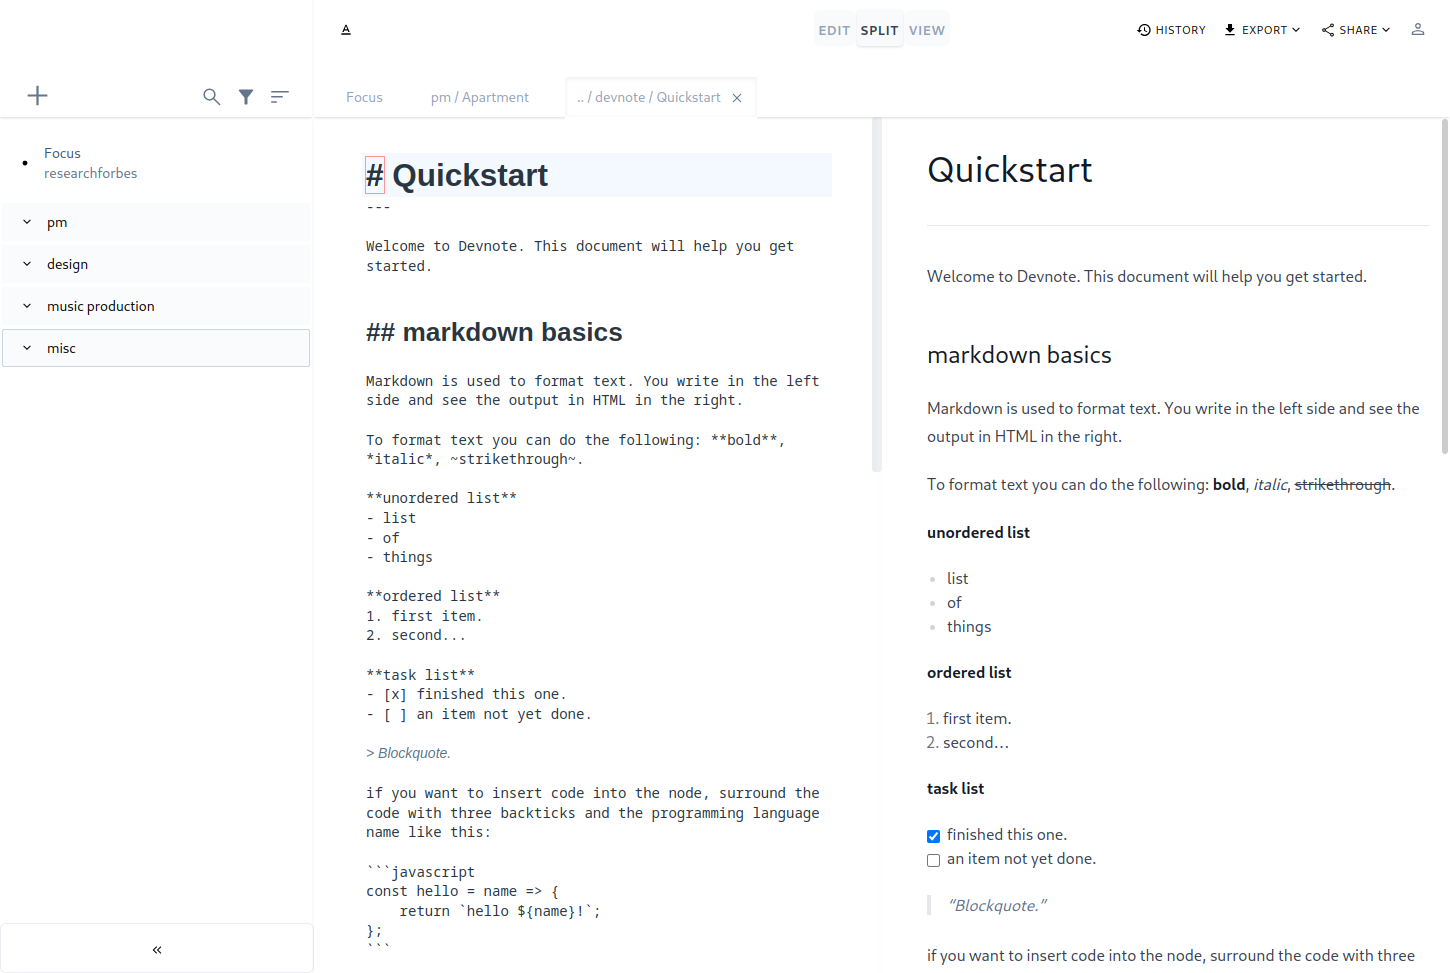Switch to View mode

926,31
